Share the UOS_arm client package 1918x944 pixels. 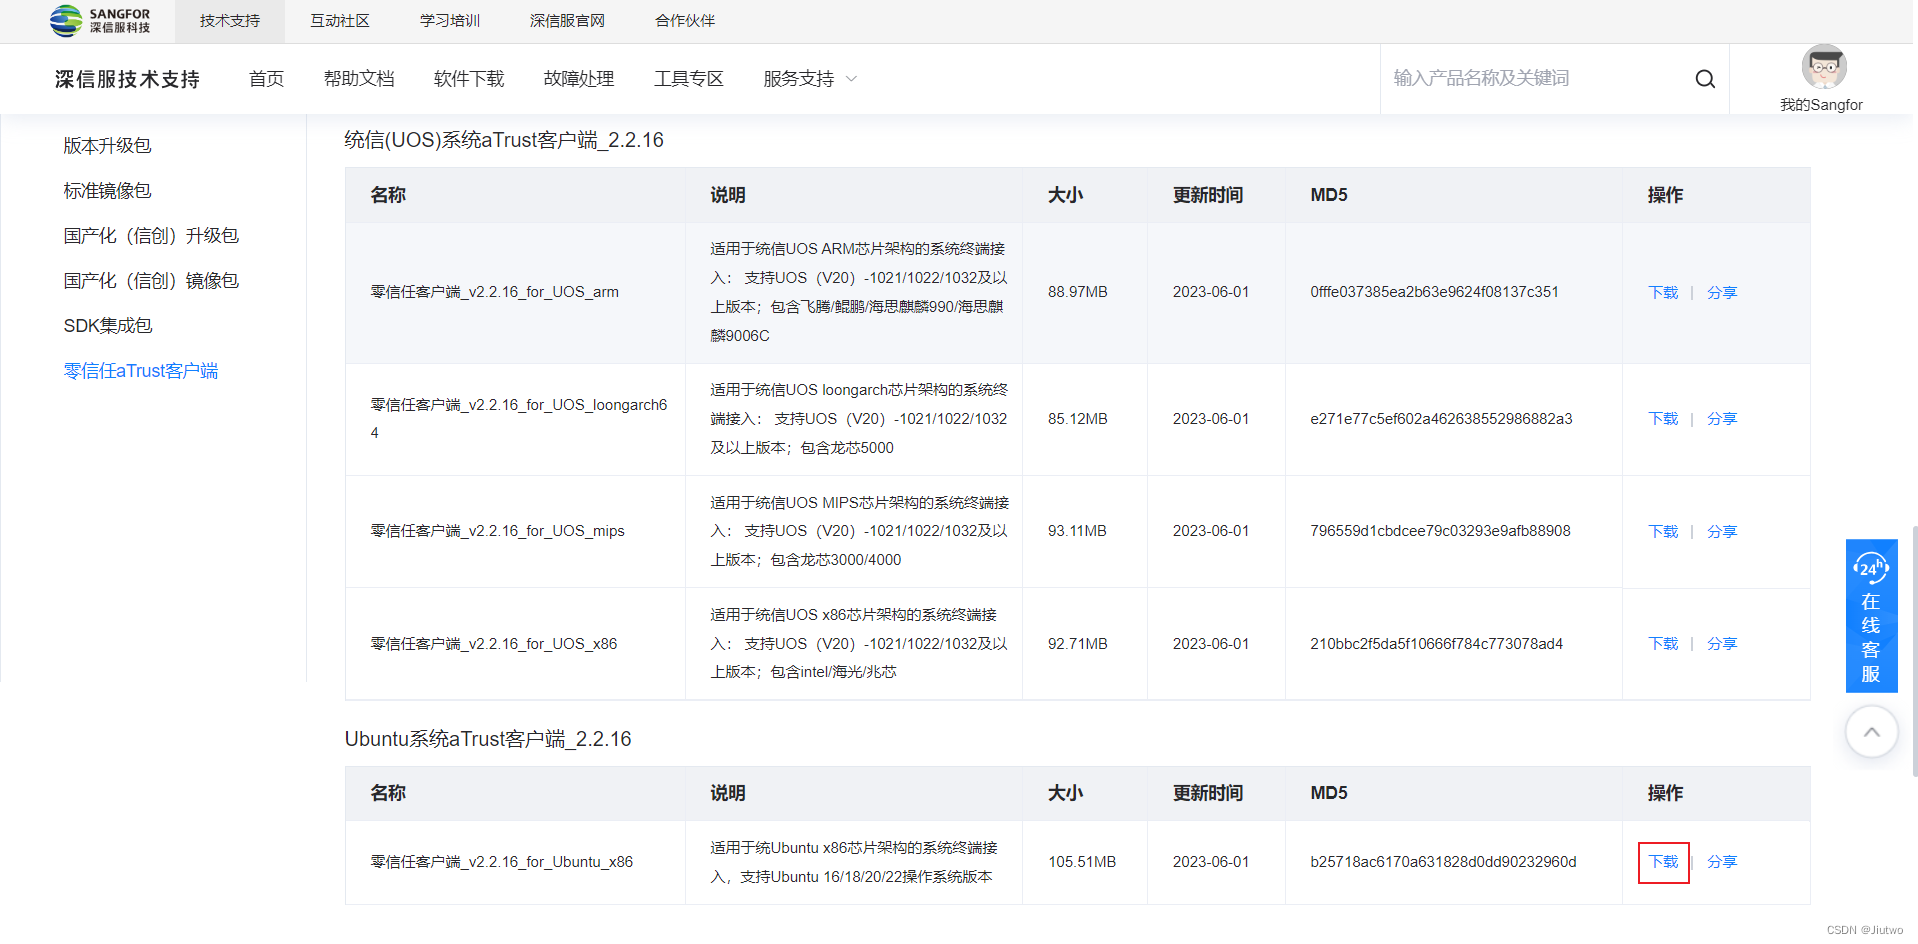1722,293
